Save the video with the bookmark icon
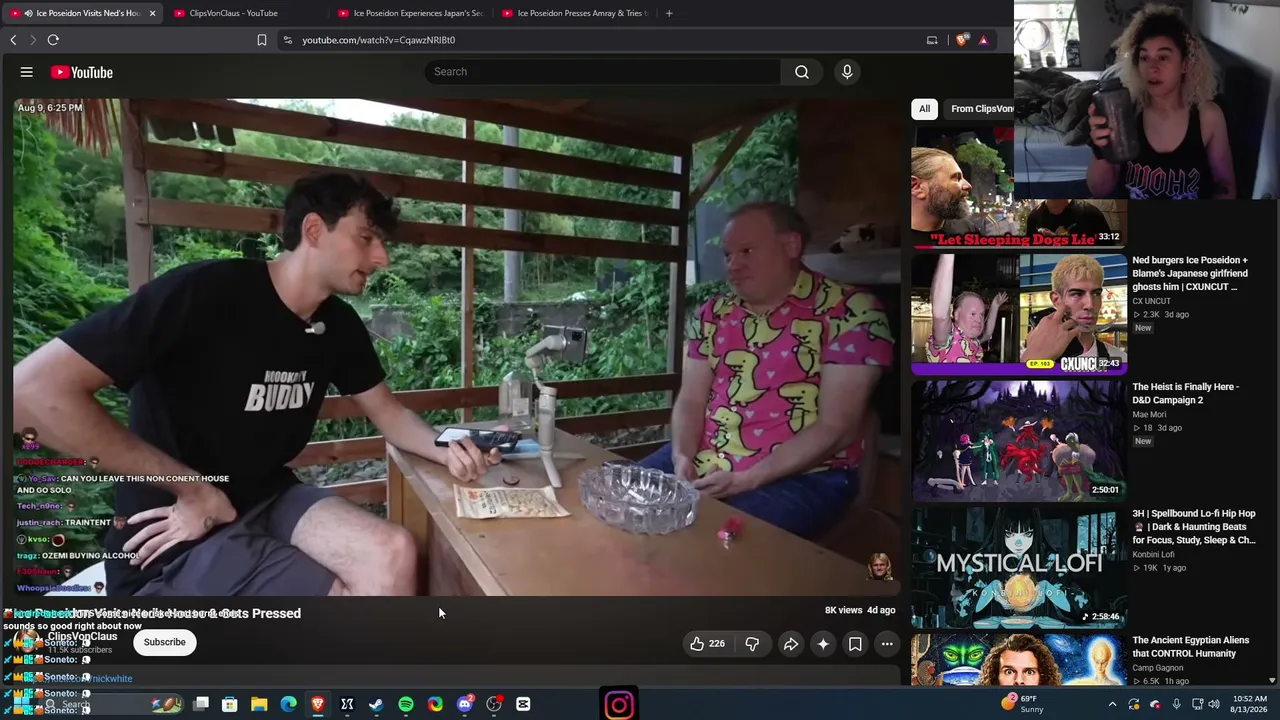This screenshot has width=1280, height=720. pos(855,644)
